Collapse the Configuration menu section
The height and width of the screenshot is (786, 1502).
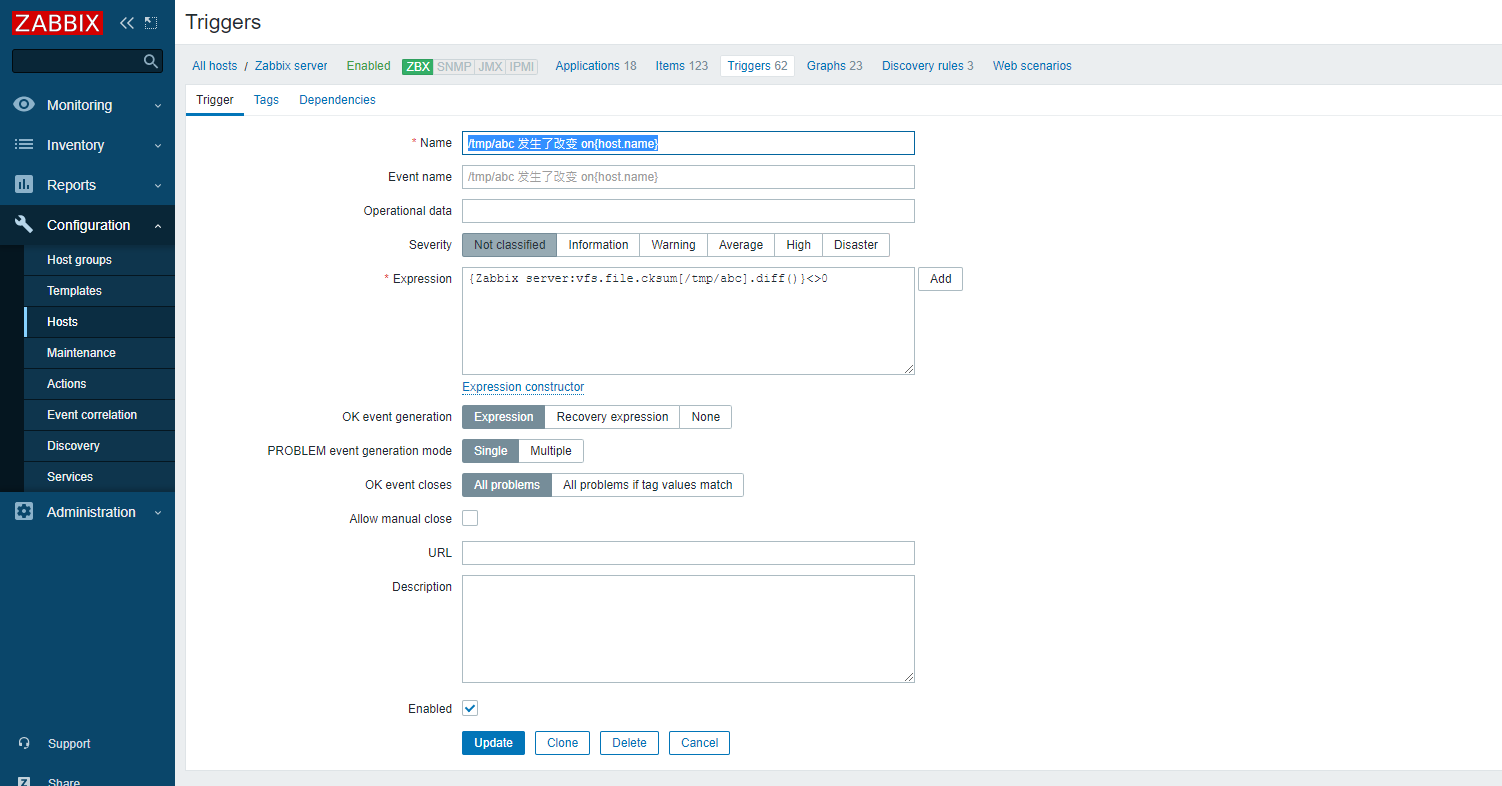[x=87, y=225]
